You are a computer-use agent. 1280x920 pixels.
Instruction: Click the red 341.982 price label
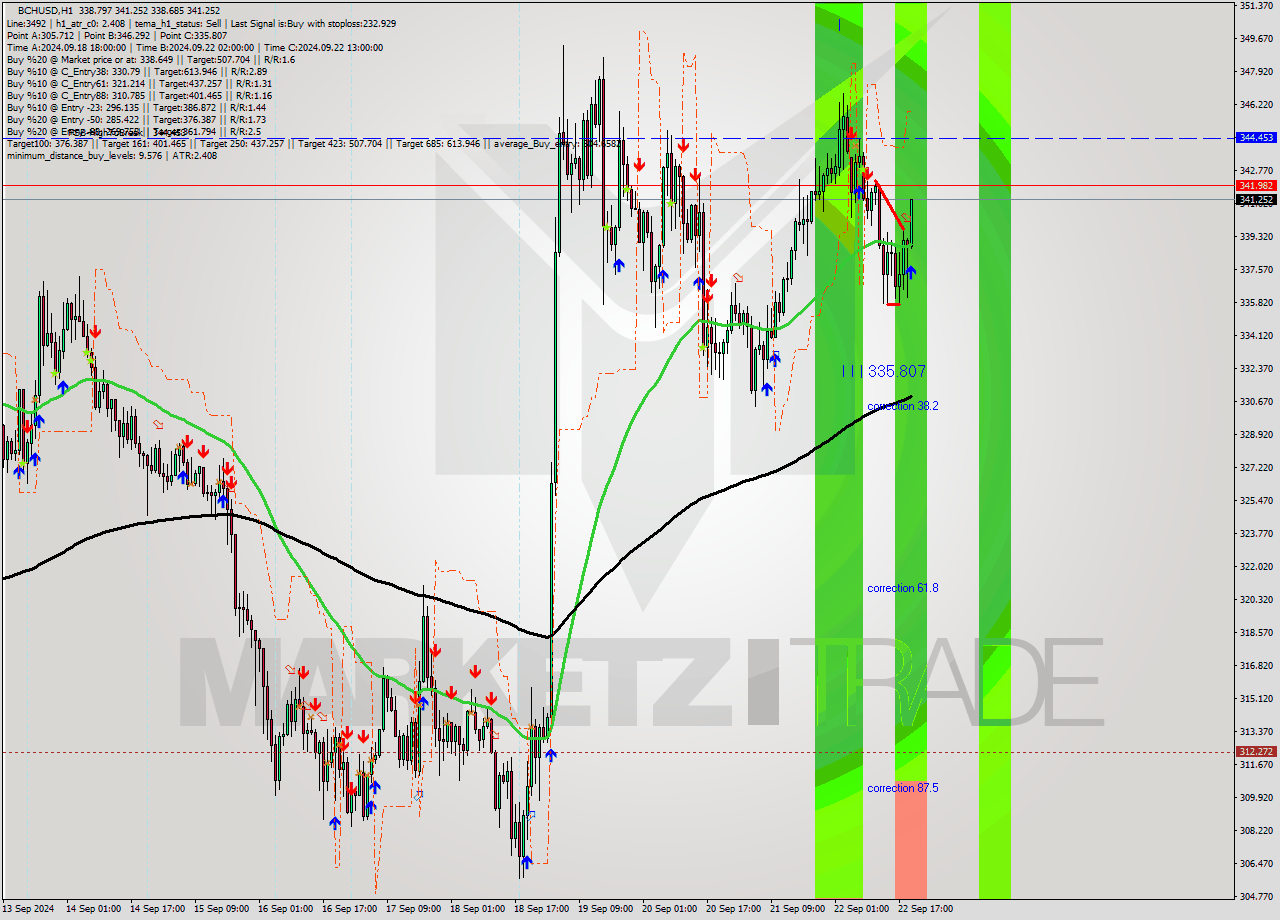pyautogui.click(x=1256, y=186)
